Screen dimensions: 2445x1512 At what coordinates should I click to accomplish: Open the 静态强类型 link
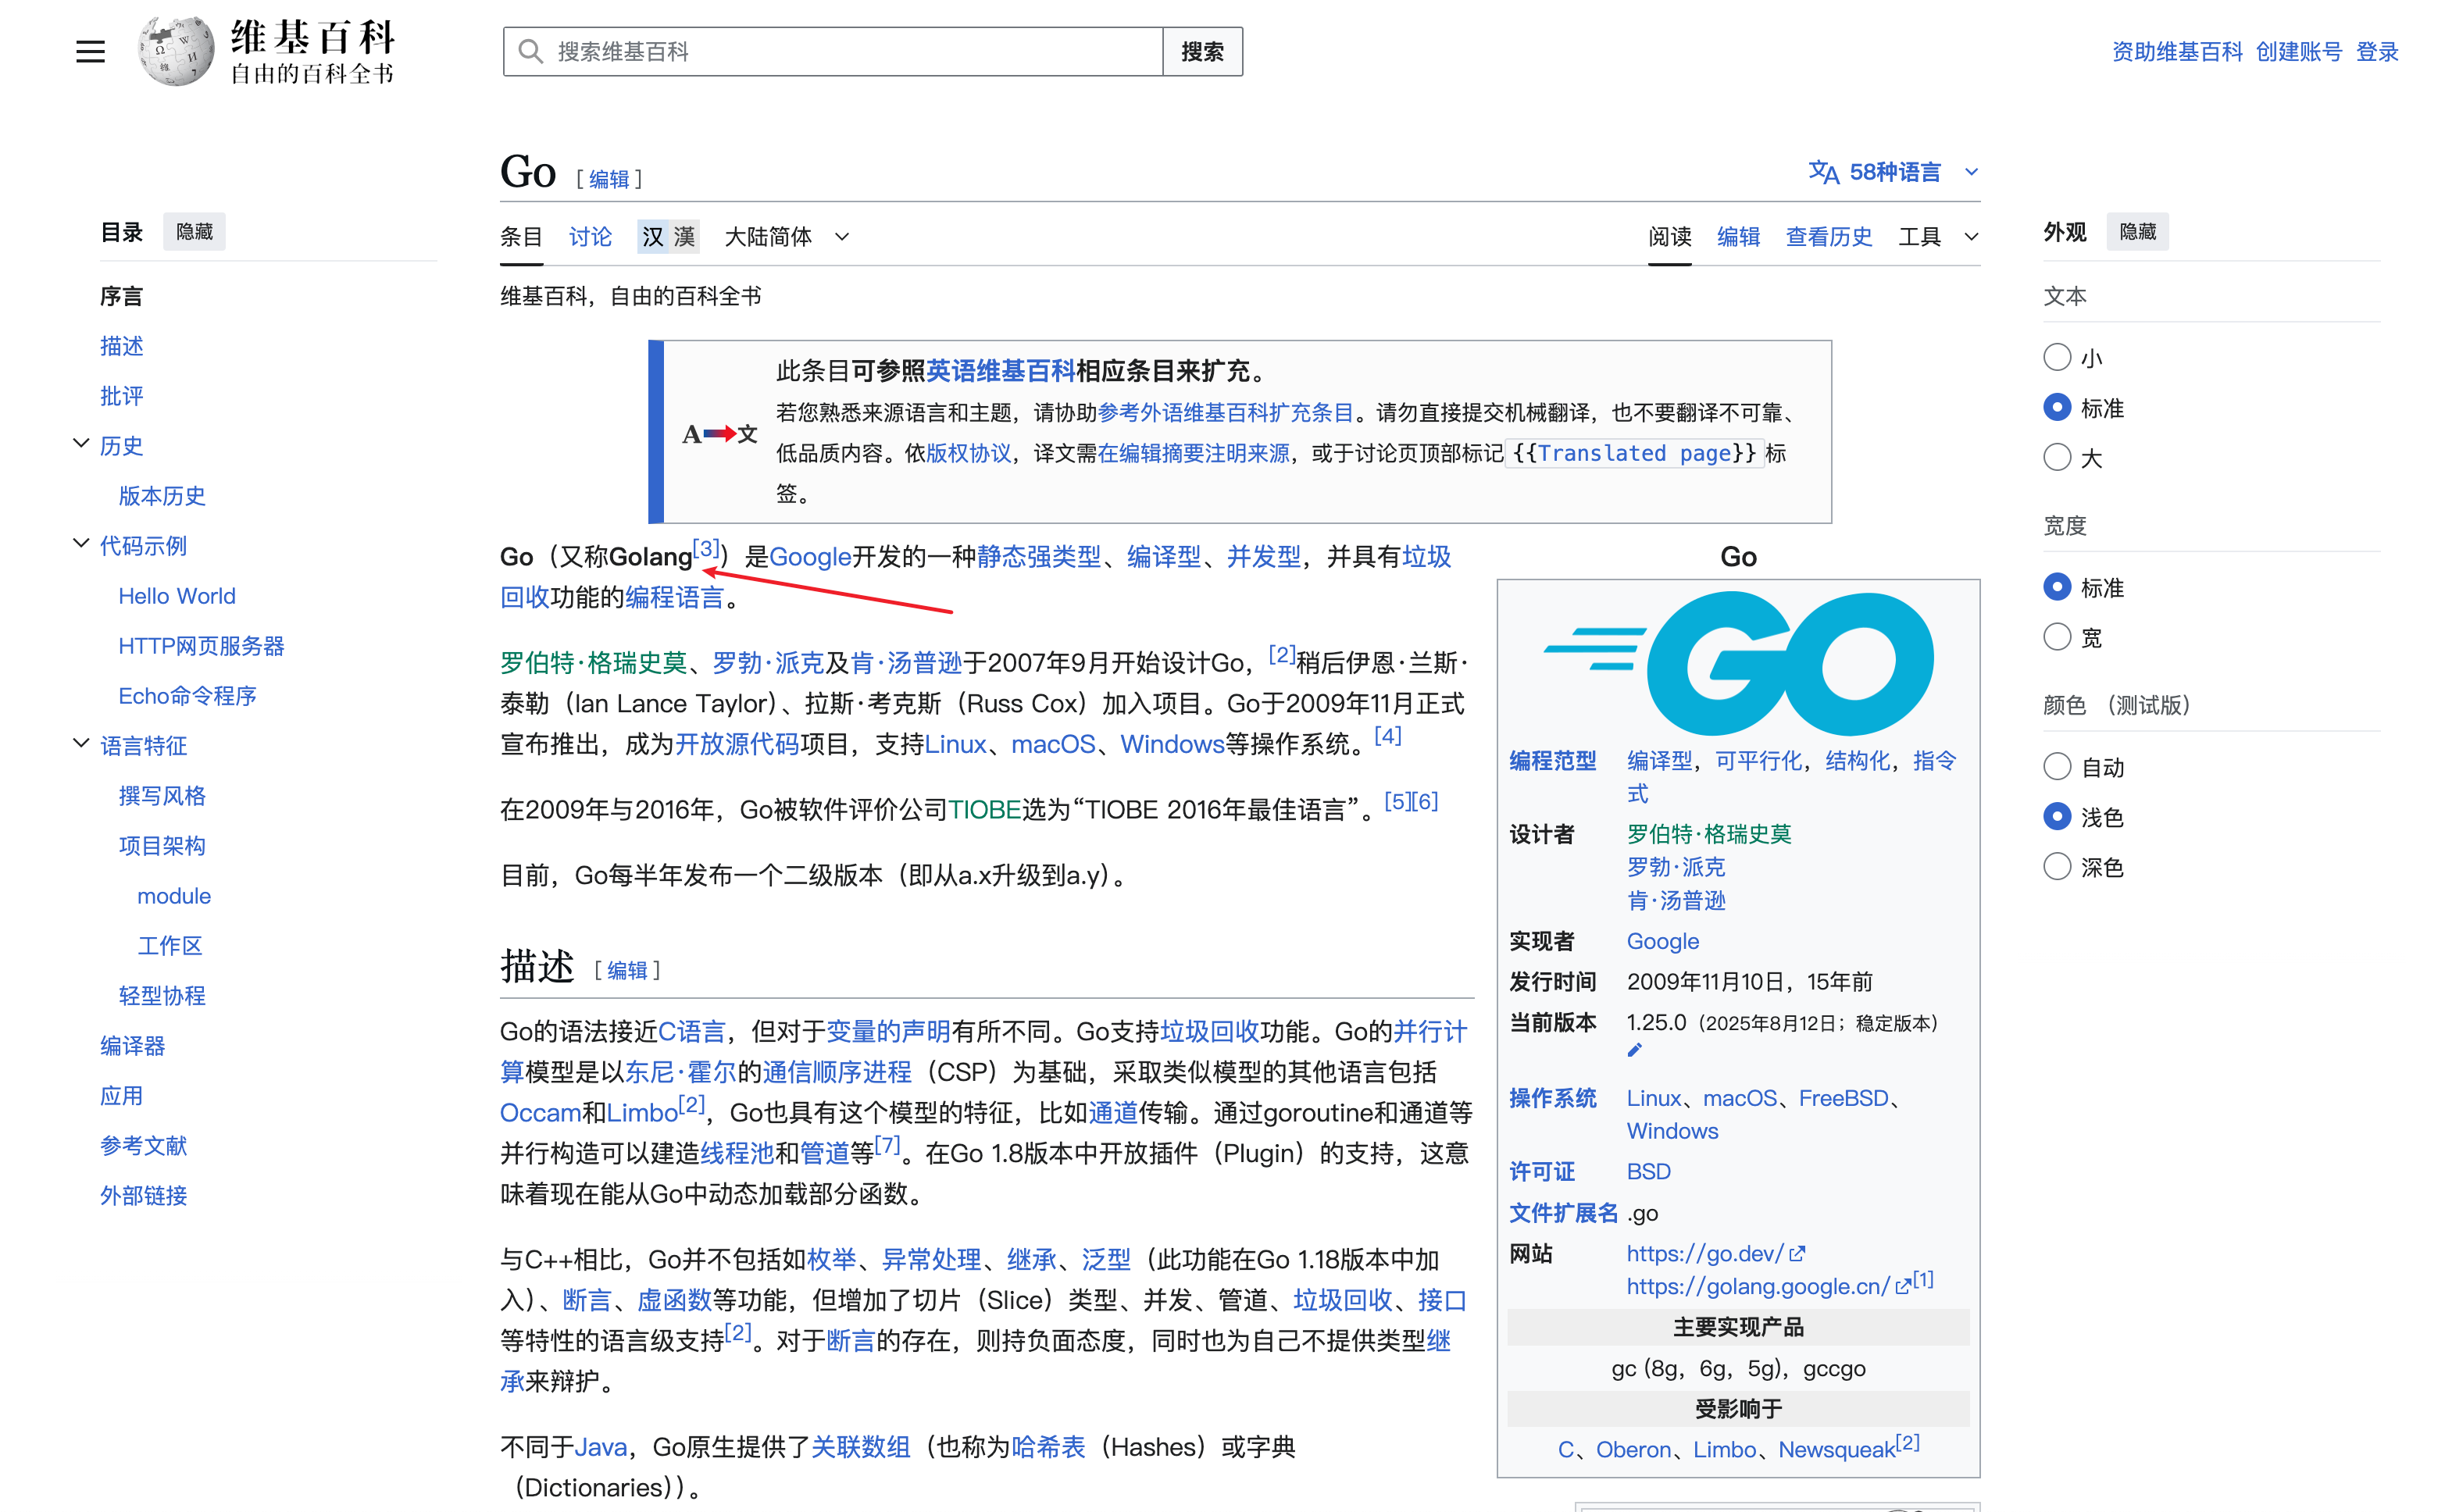pyautogui.click(x=1038, y=557)
